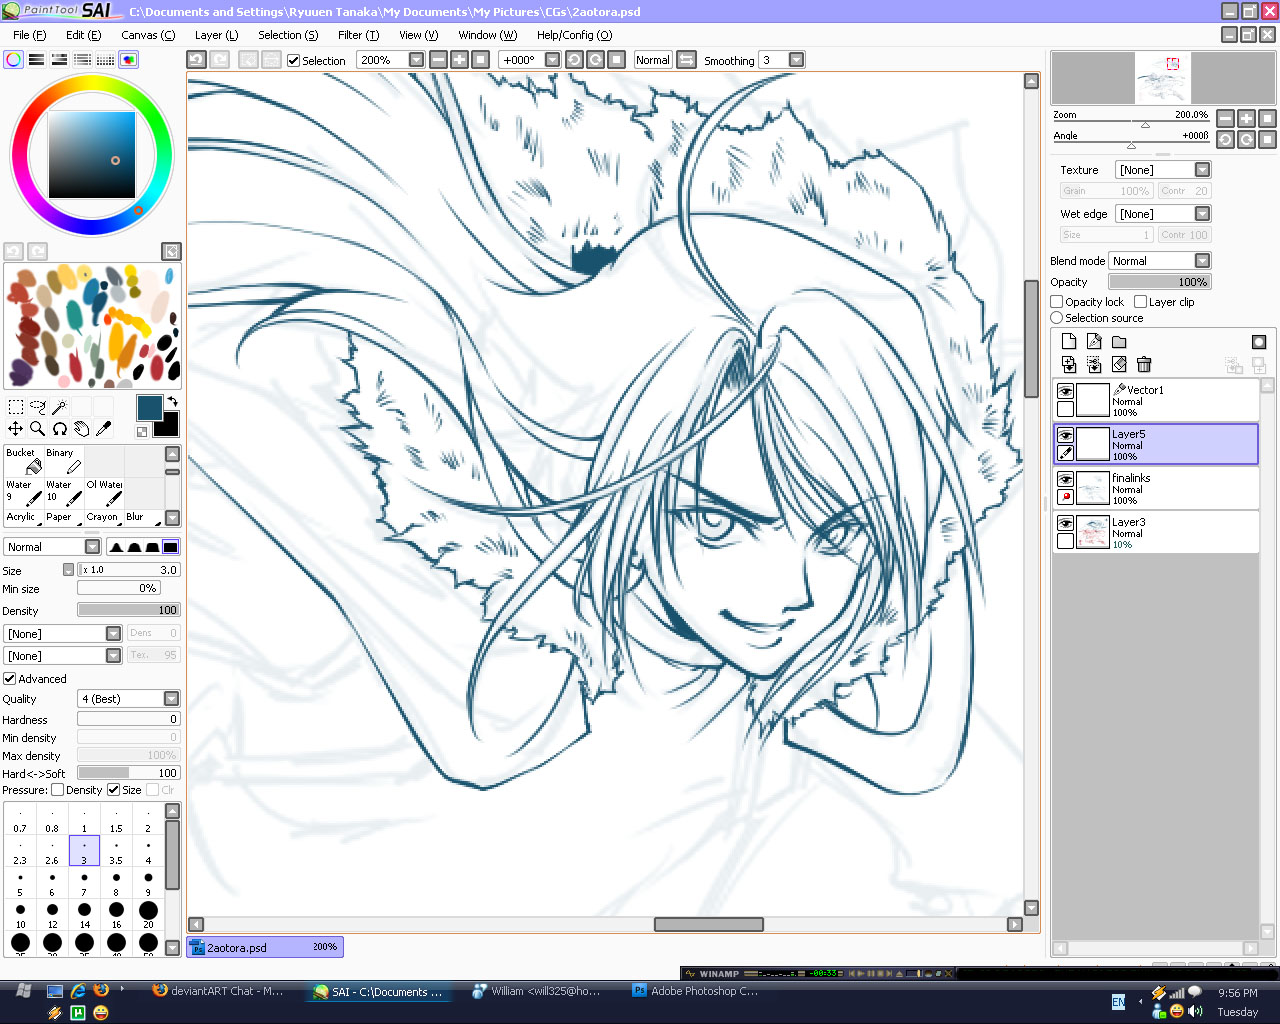Select the Rotate view tool
This screenshot has width=1280, height=1024.
[60, 429]
